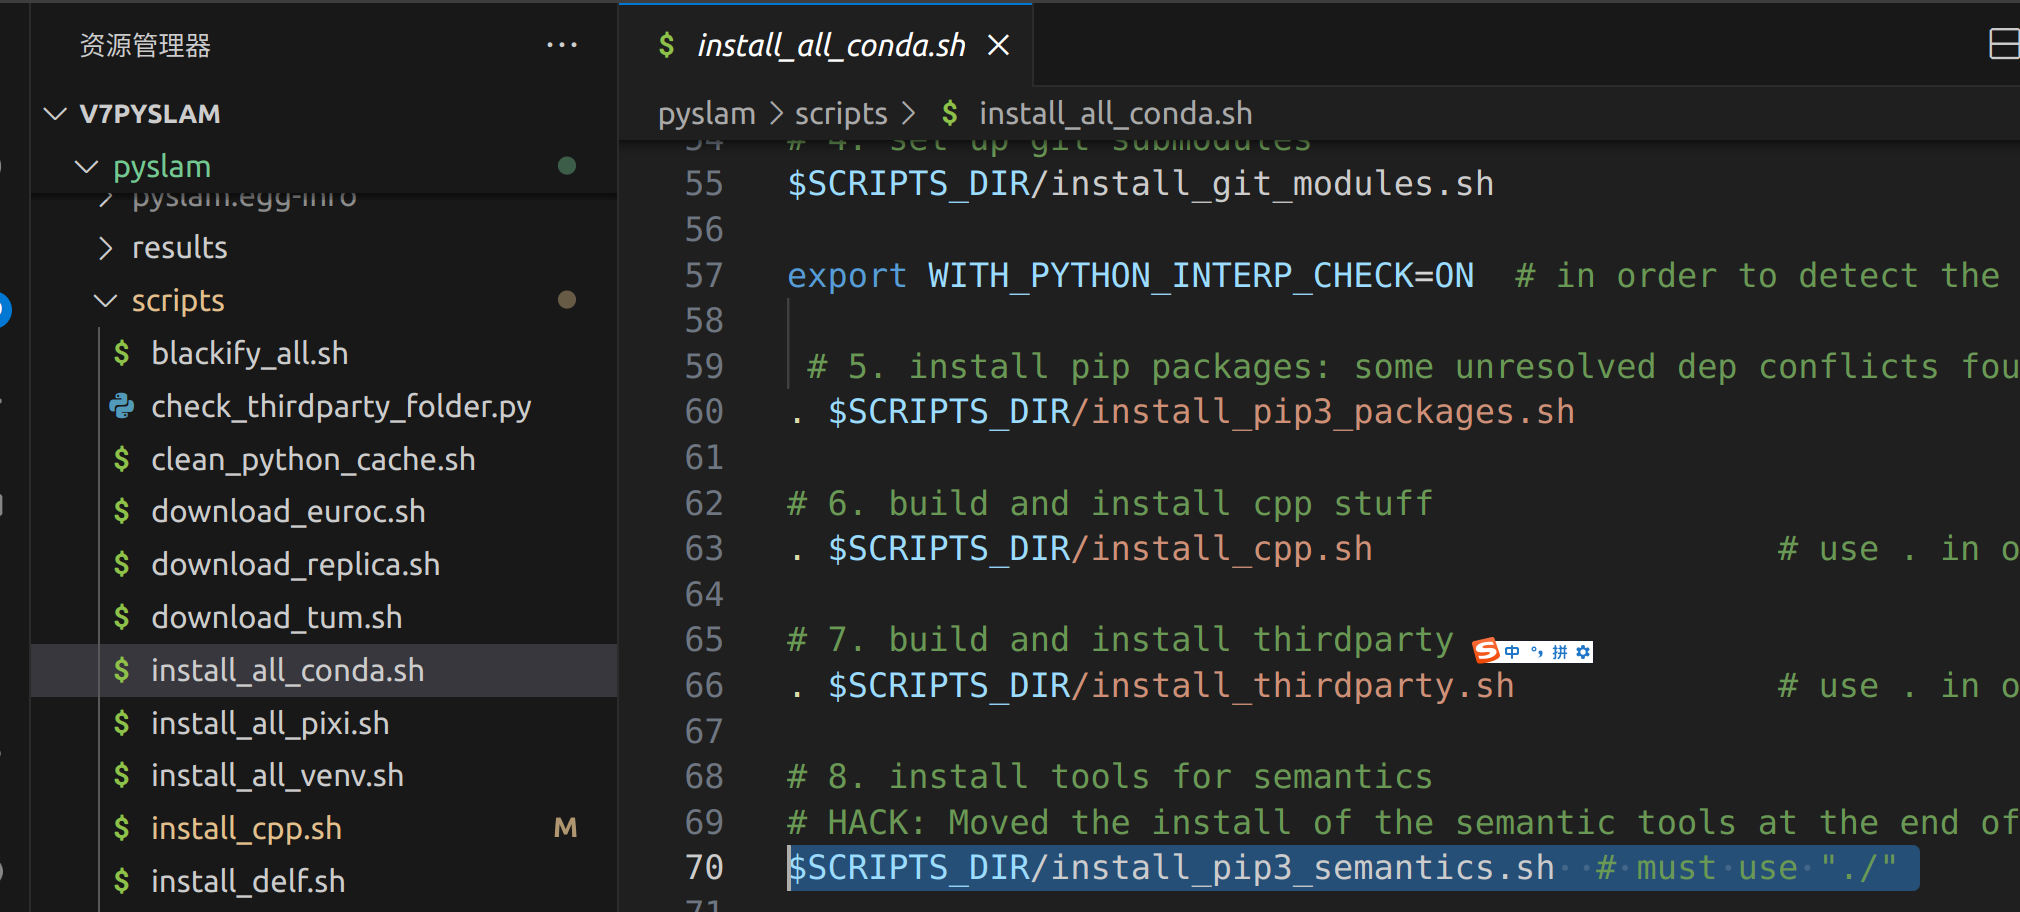2020x912 pixels.
Task: Open download_tum.sh from the file tree
Action: (x=276, y=618)
